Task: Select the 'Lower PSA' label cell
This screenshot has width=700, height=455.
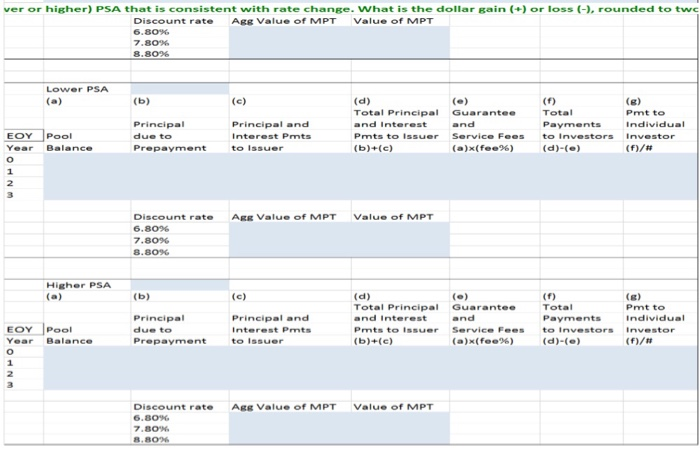Action: (77, 89)
